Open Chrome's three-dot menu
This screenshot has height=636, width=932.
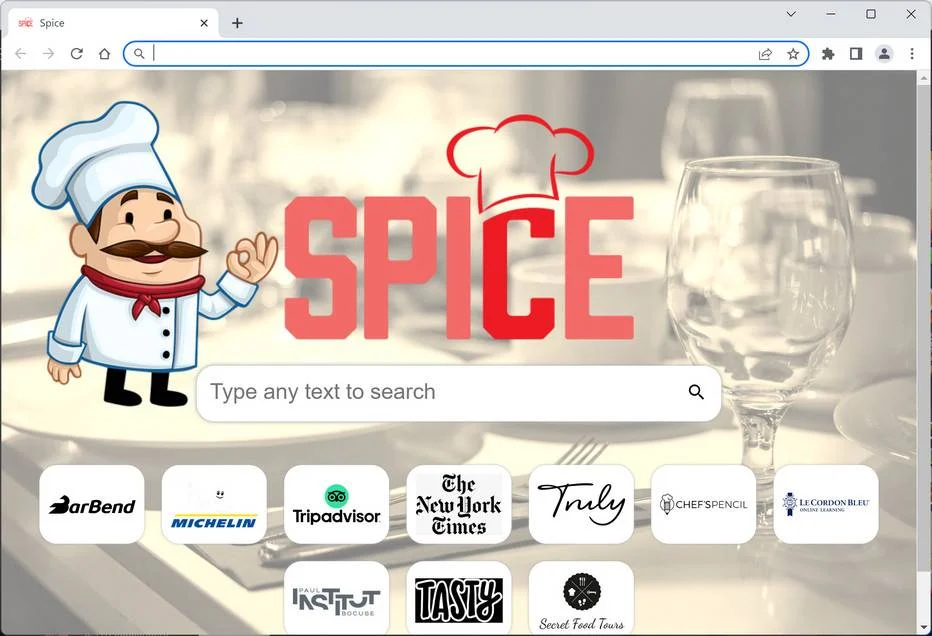click(x=912, y=54)
